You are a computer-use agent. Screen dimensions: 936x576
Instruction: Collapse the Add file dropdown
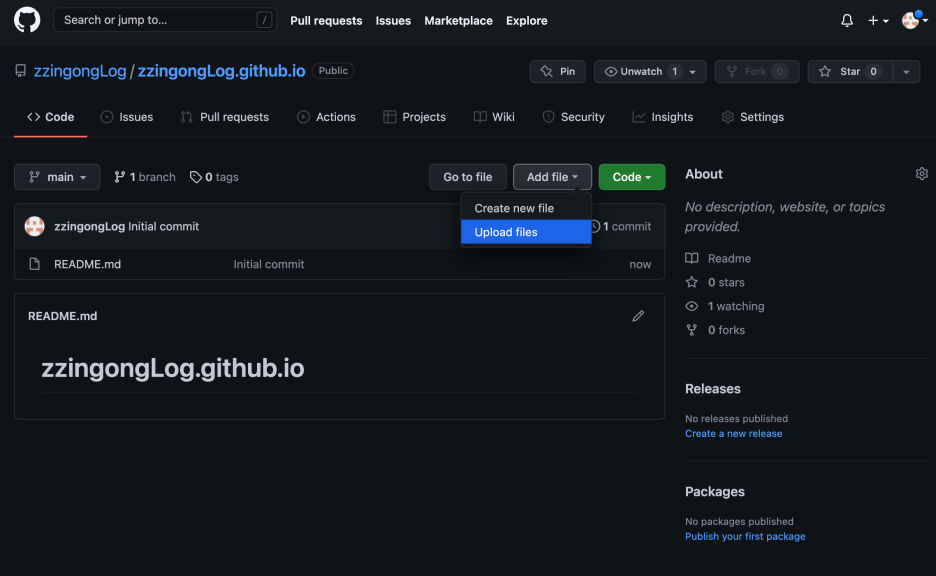552,177
